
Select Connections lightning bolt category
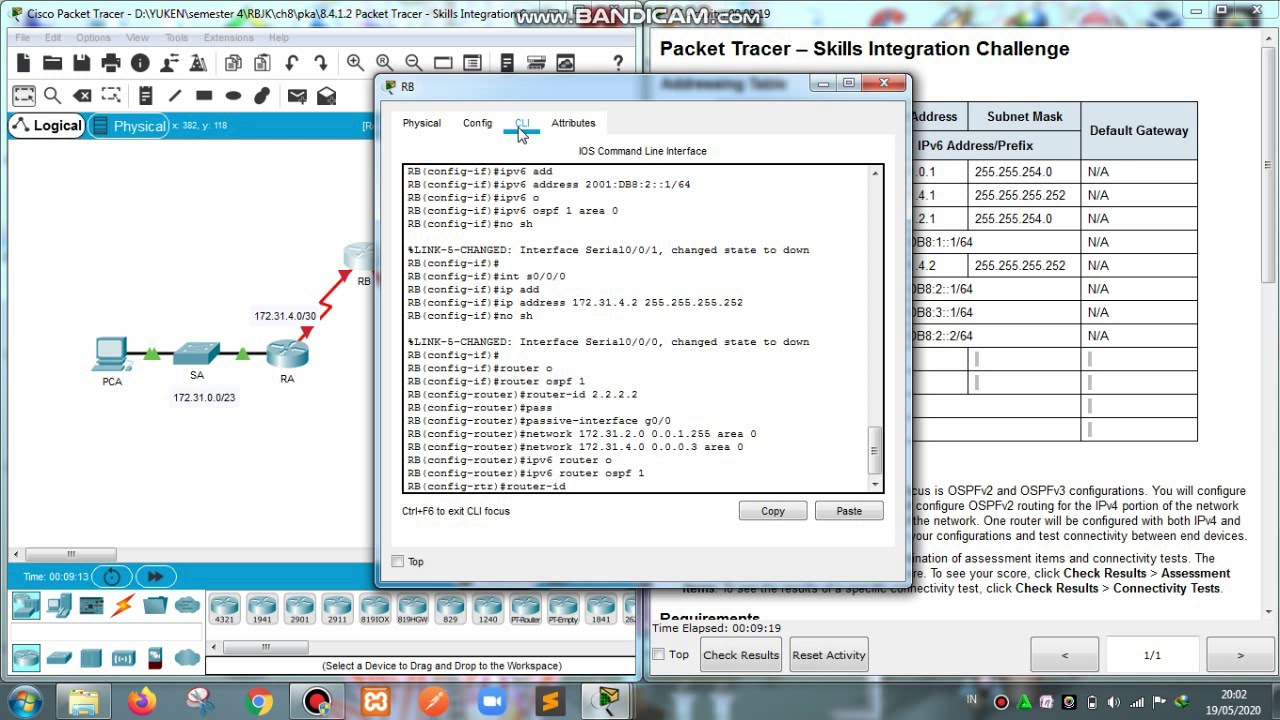point(123,606)
